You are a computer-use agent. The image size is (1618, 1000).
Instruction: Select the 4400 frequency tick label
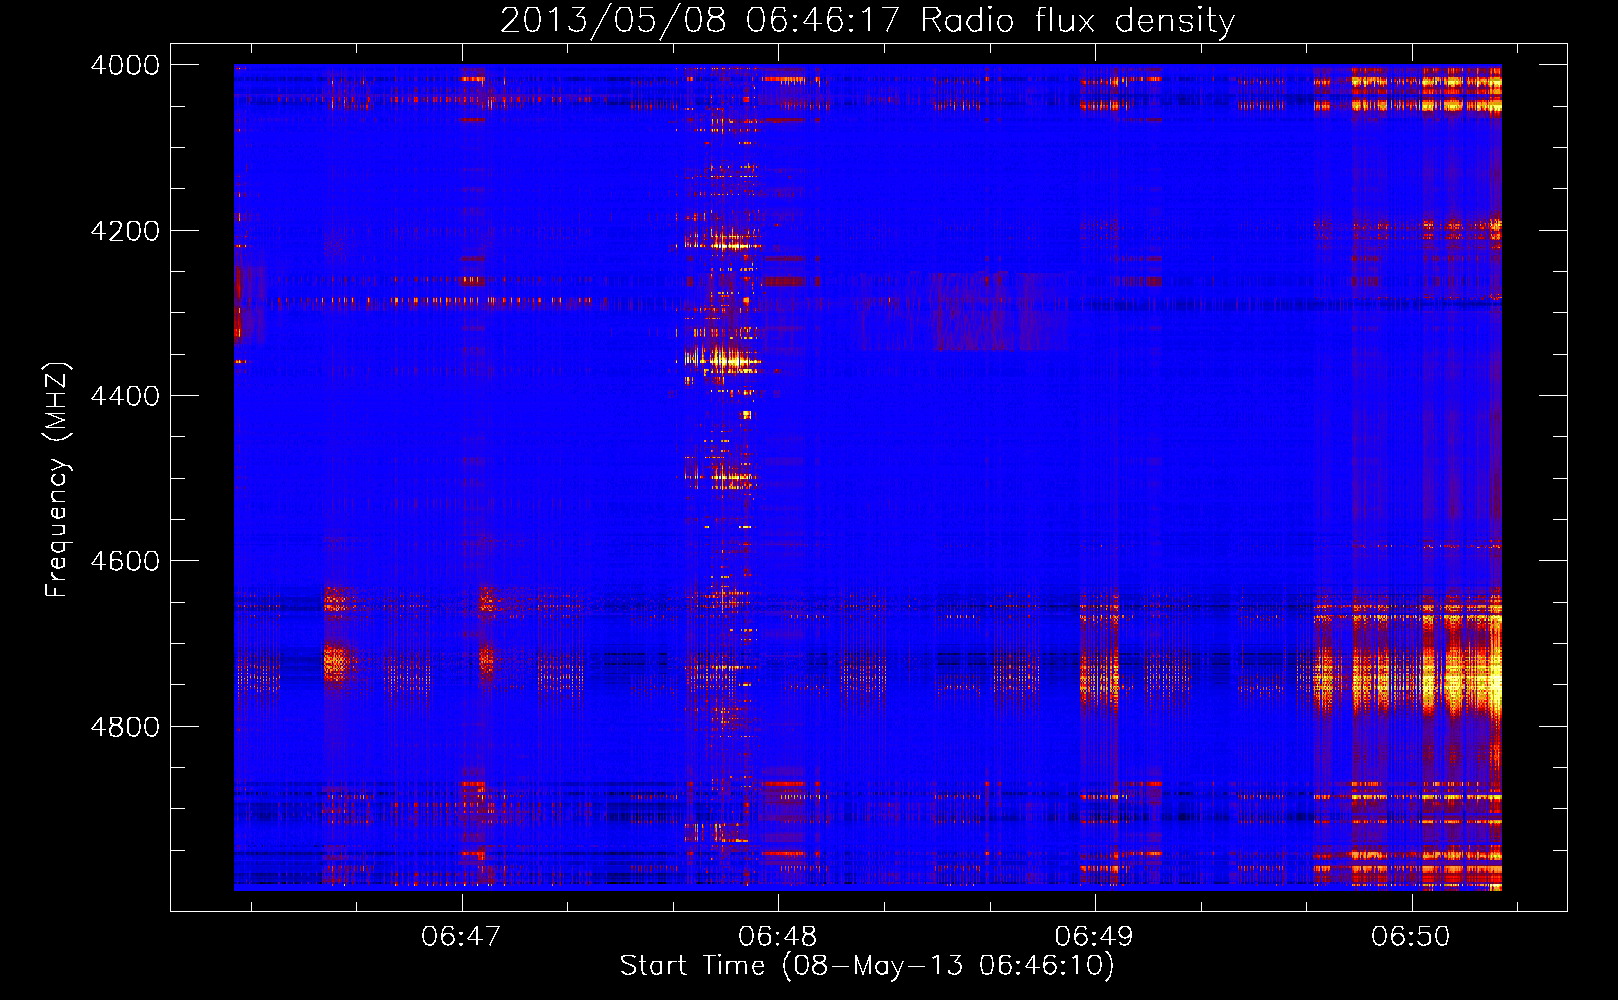[x=125, y=396]
